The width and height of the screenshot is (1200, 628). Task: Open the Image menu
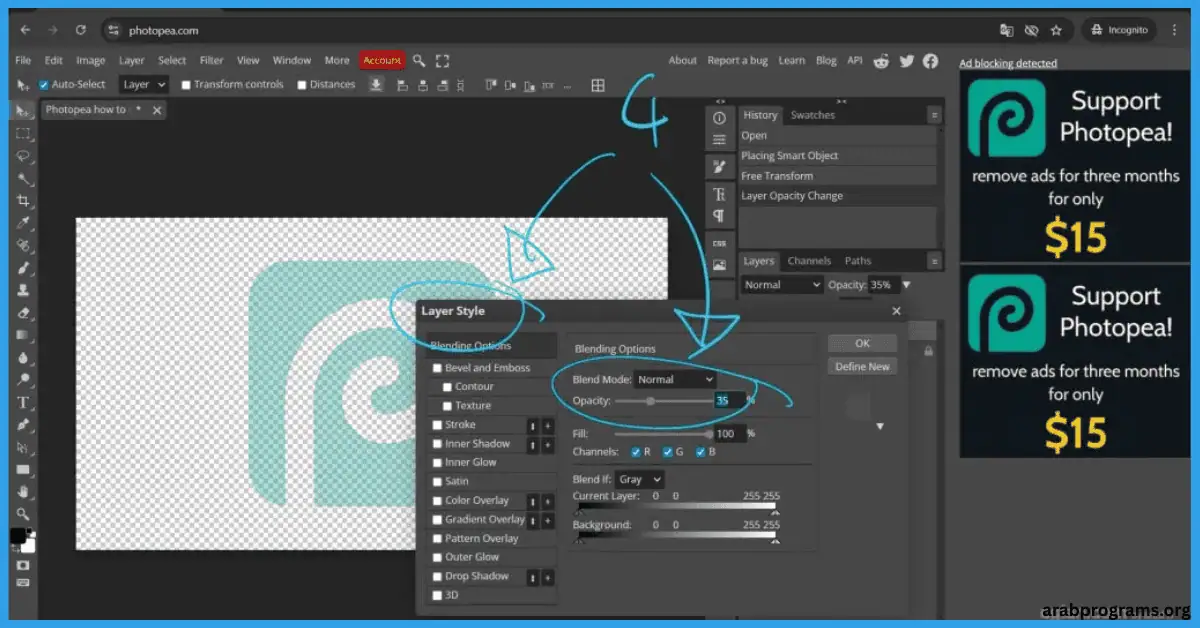91,60
